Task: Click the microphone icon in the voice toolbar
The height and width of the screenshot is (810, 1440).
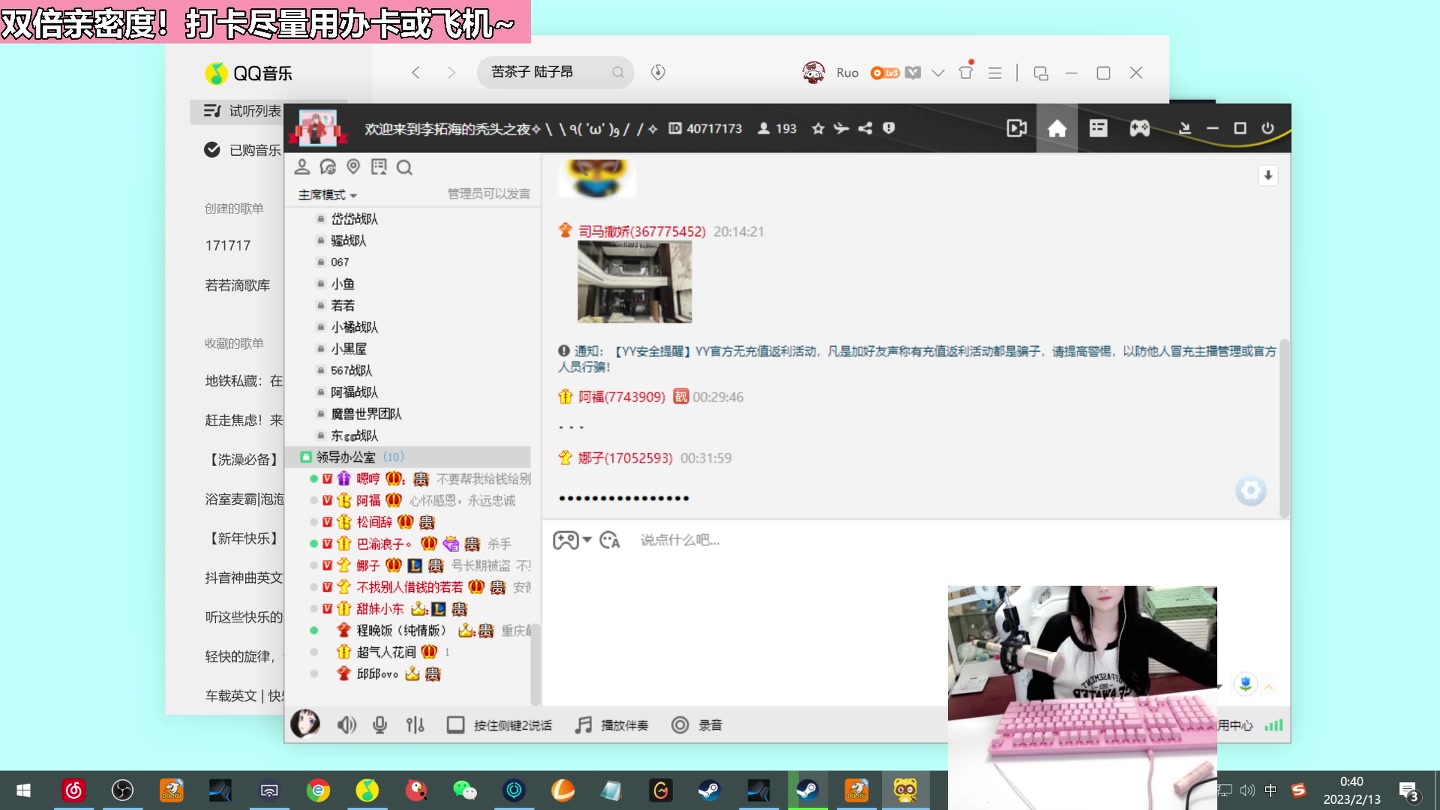Action: [x=379, y=724]
